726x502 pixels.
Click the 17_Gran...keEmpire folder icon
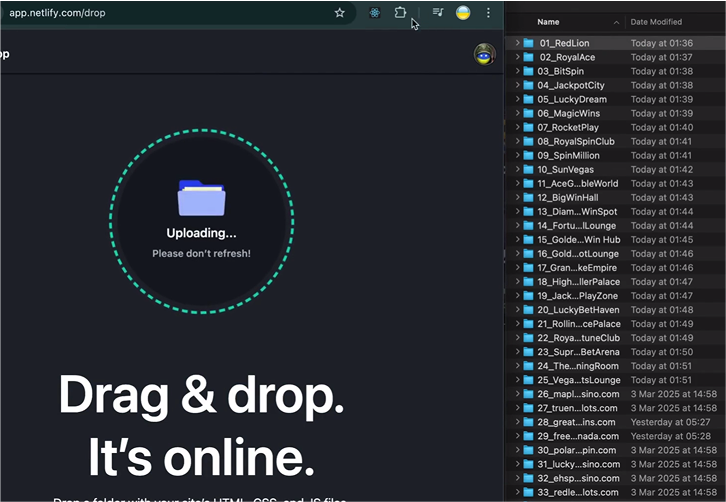click(x=528, y=268)
